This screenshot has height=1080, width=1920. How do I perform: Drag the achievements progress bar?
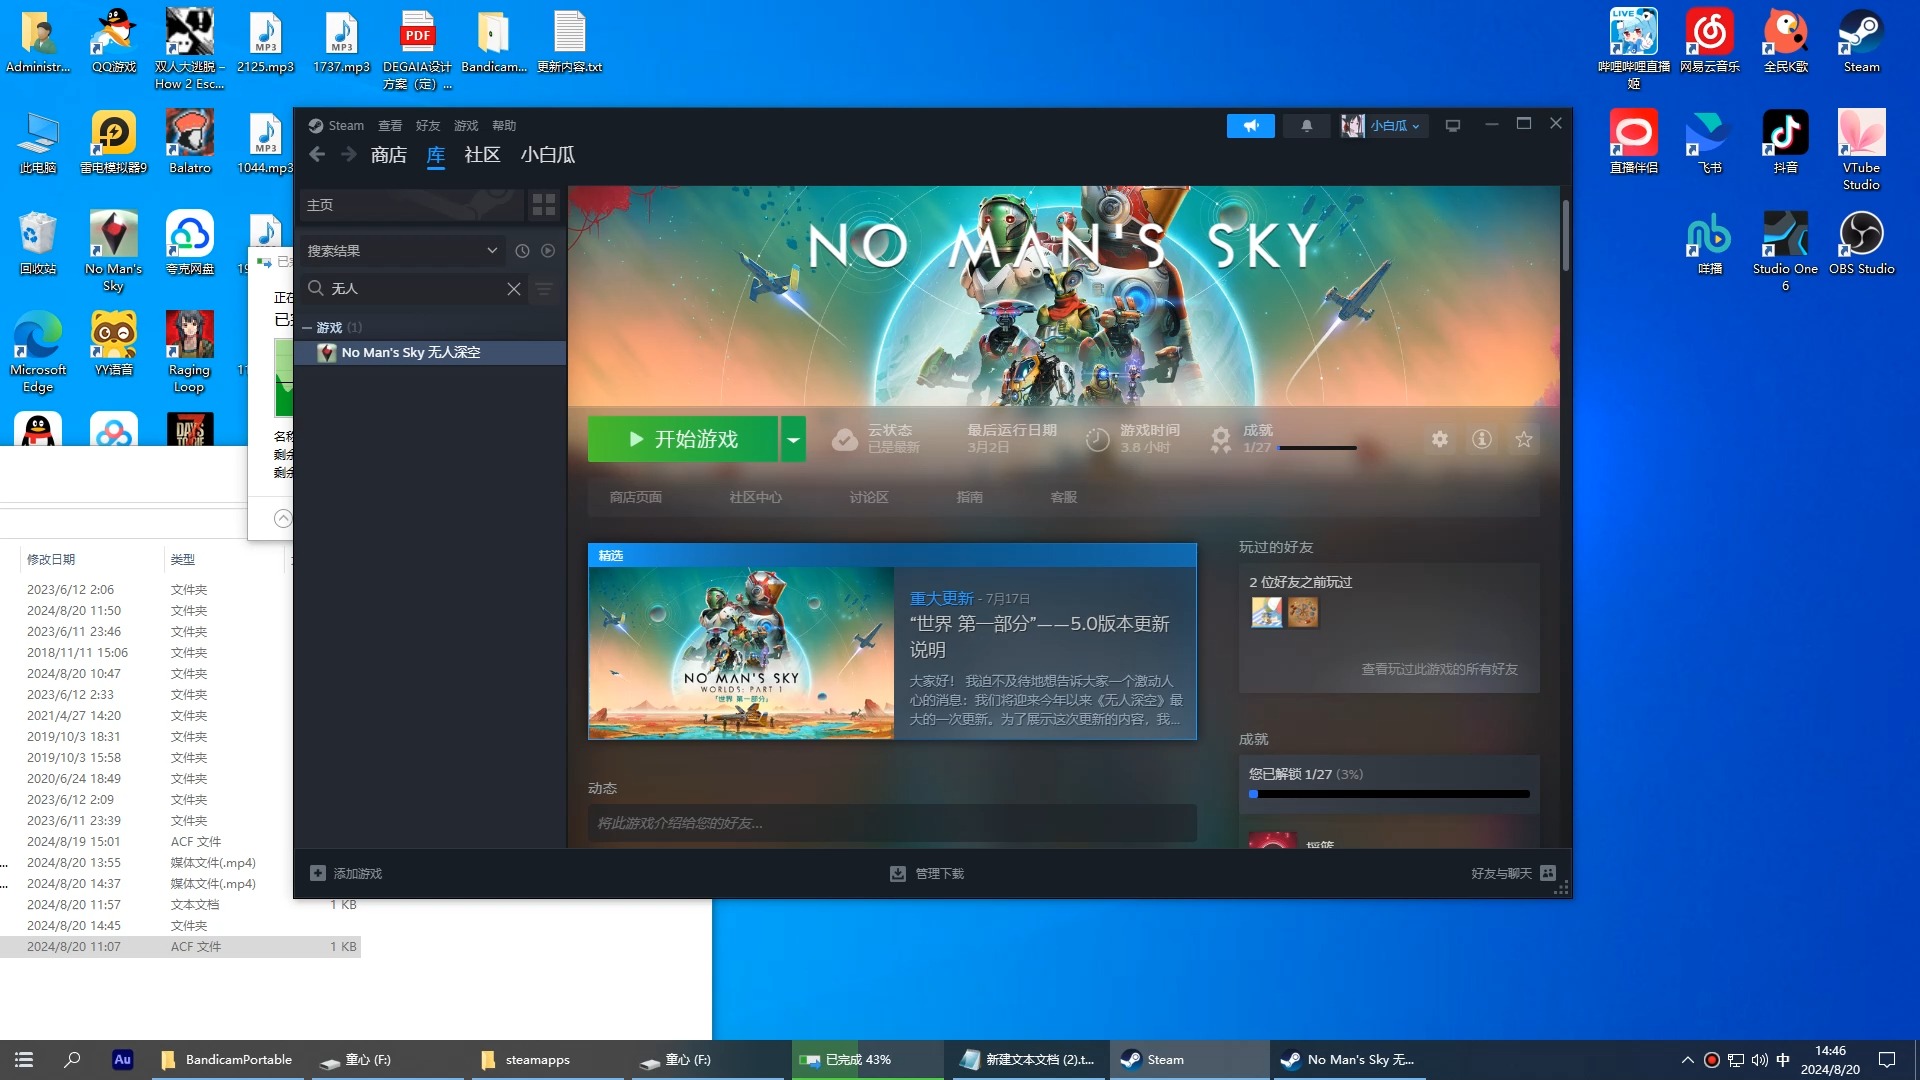(1389, 793)
